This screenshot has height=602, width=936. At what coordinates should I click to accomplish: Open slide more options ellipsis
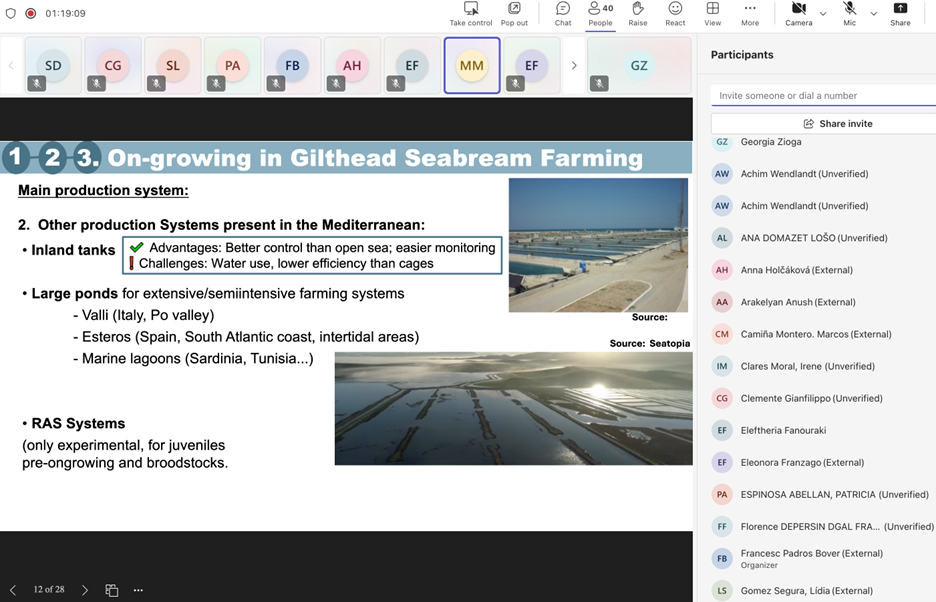click(x=138, y=590)
